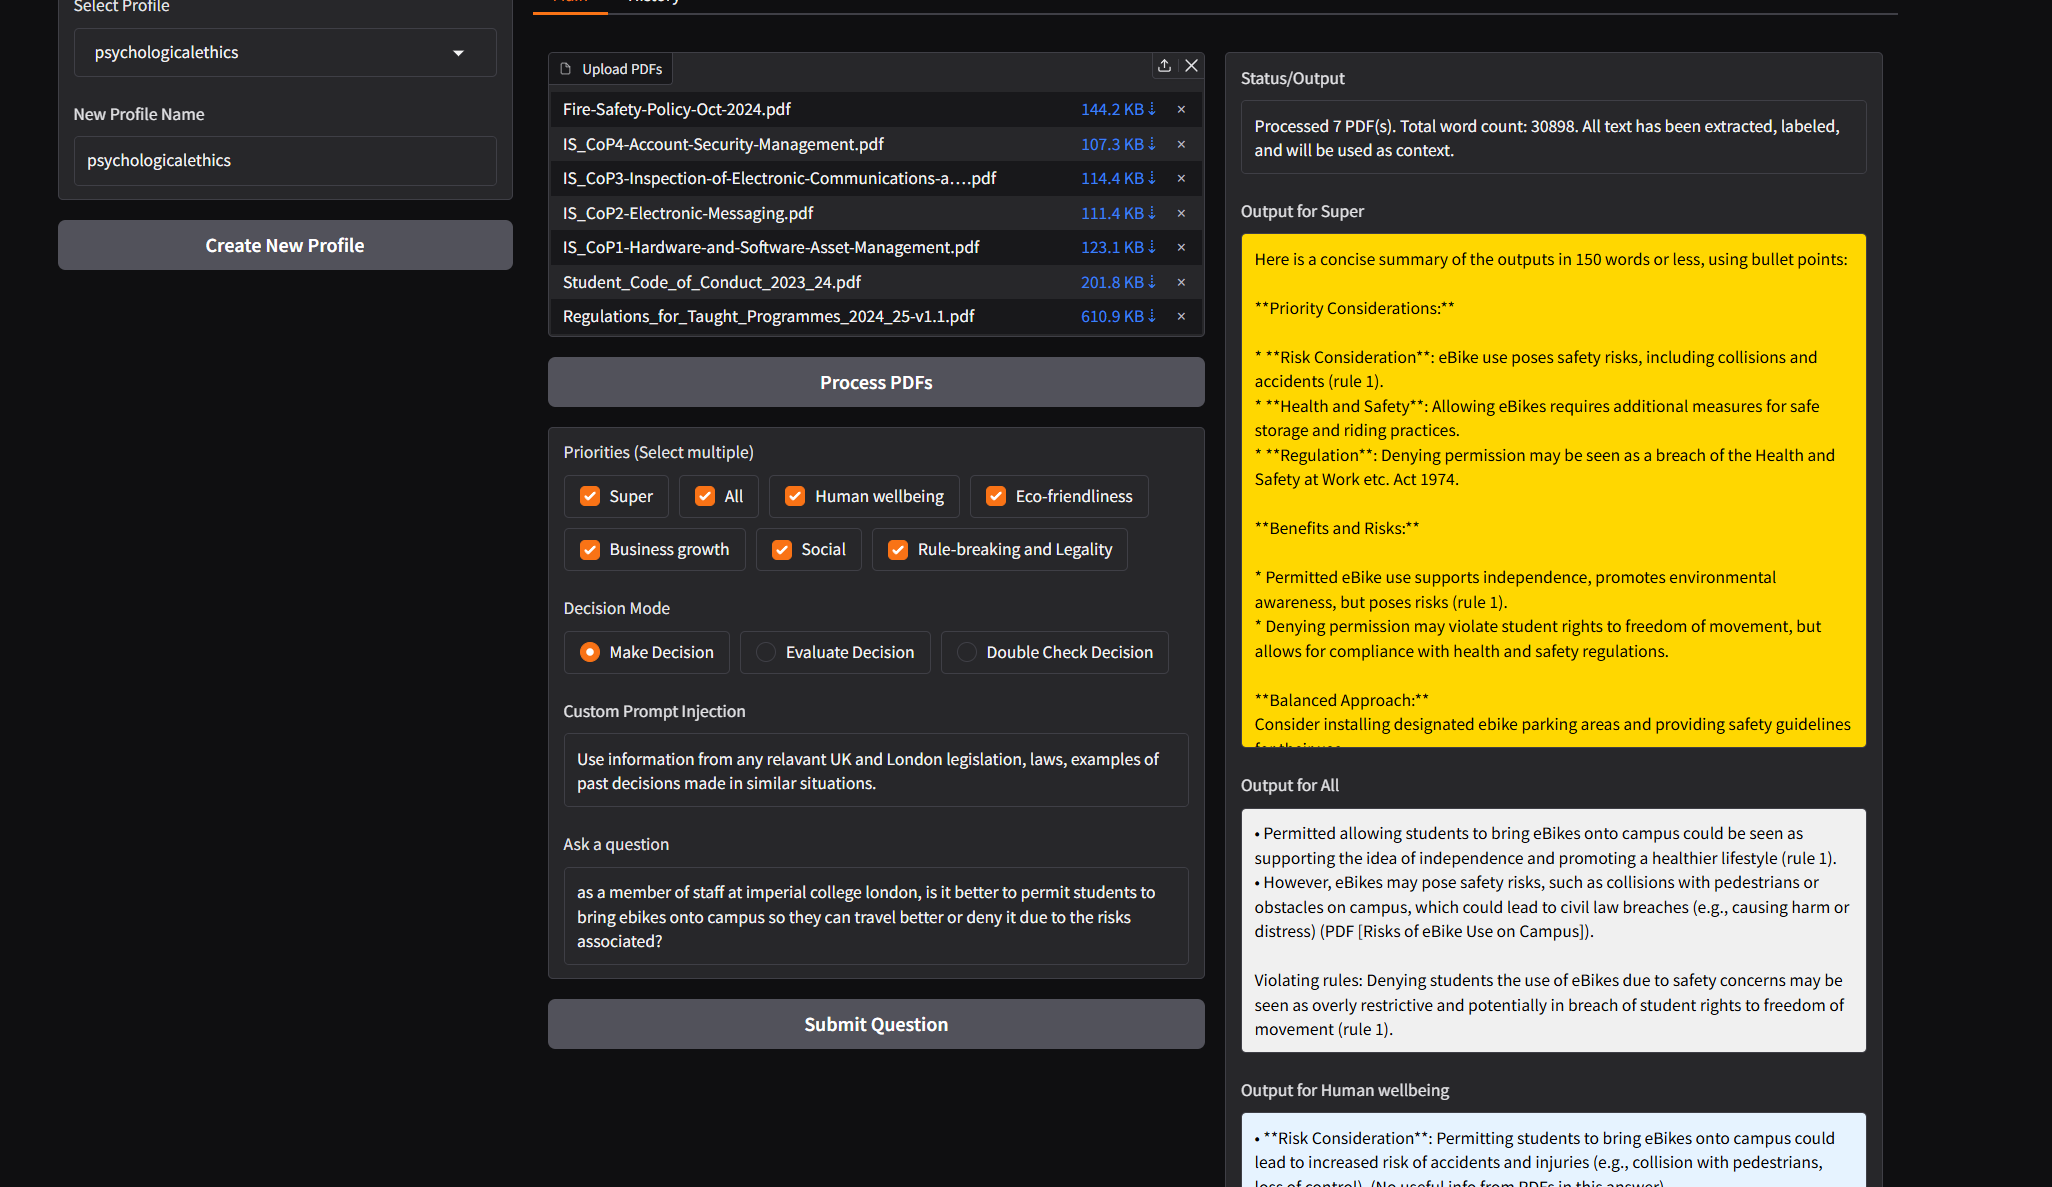Clear all uploaded PDFs with the large X
Viewport: 2052px width, 1187px height.
tap(1191, 66)
